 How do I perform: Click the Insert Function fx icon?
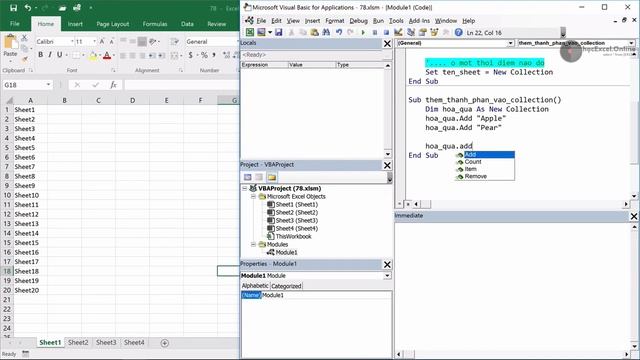[x=113, y=84]
